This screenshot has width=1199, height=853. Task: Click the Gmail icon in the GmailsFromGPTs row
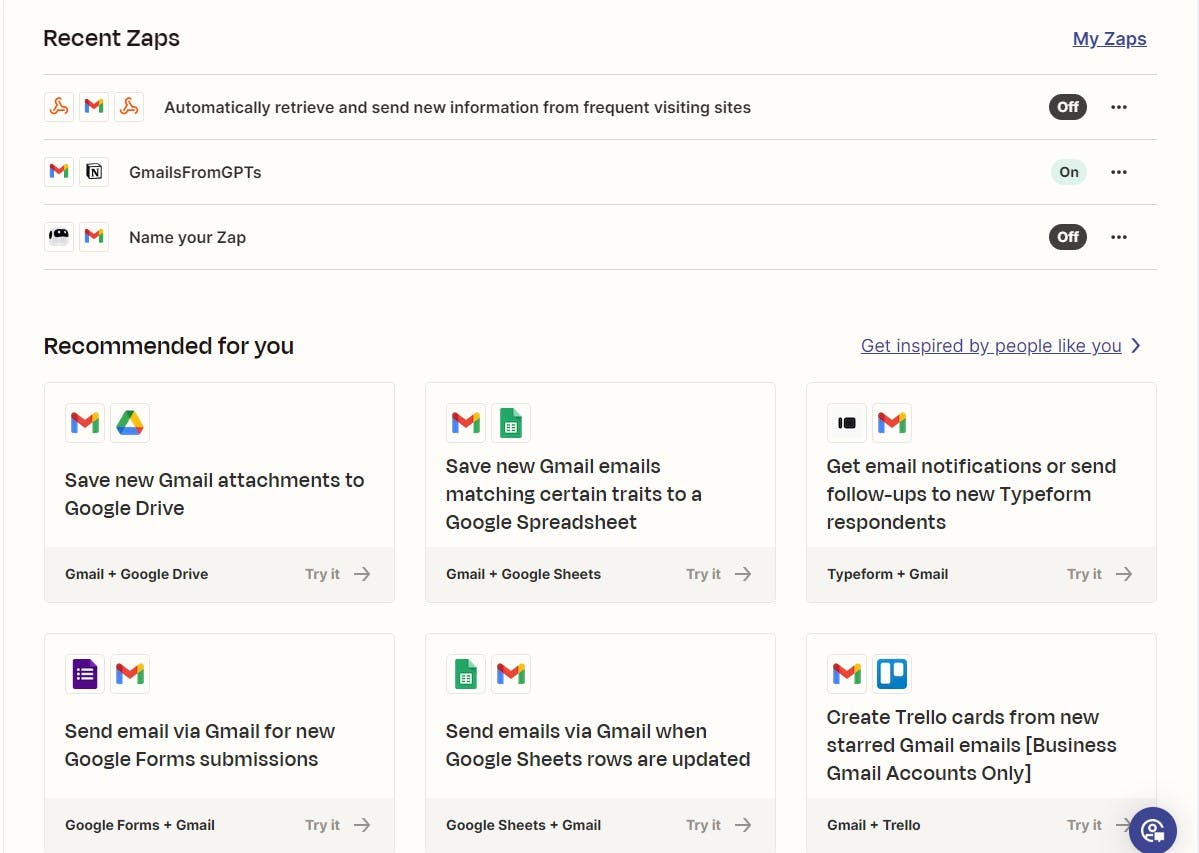coord(59,172)
